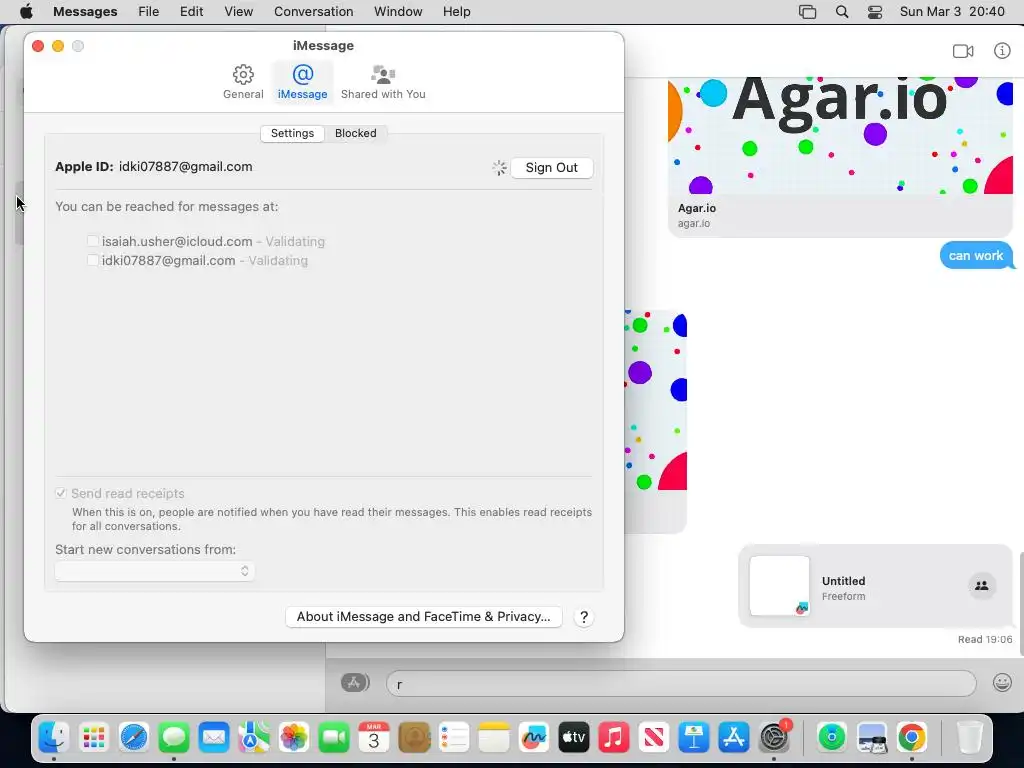Image resolution: width=1024 pixels, height=768 pixels.
Task: Open Contacts from the Dock
Action: point(414,738)
